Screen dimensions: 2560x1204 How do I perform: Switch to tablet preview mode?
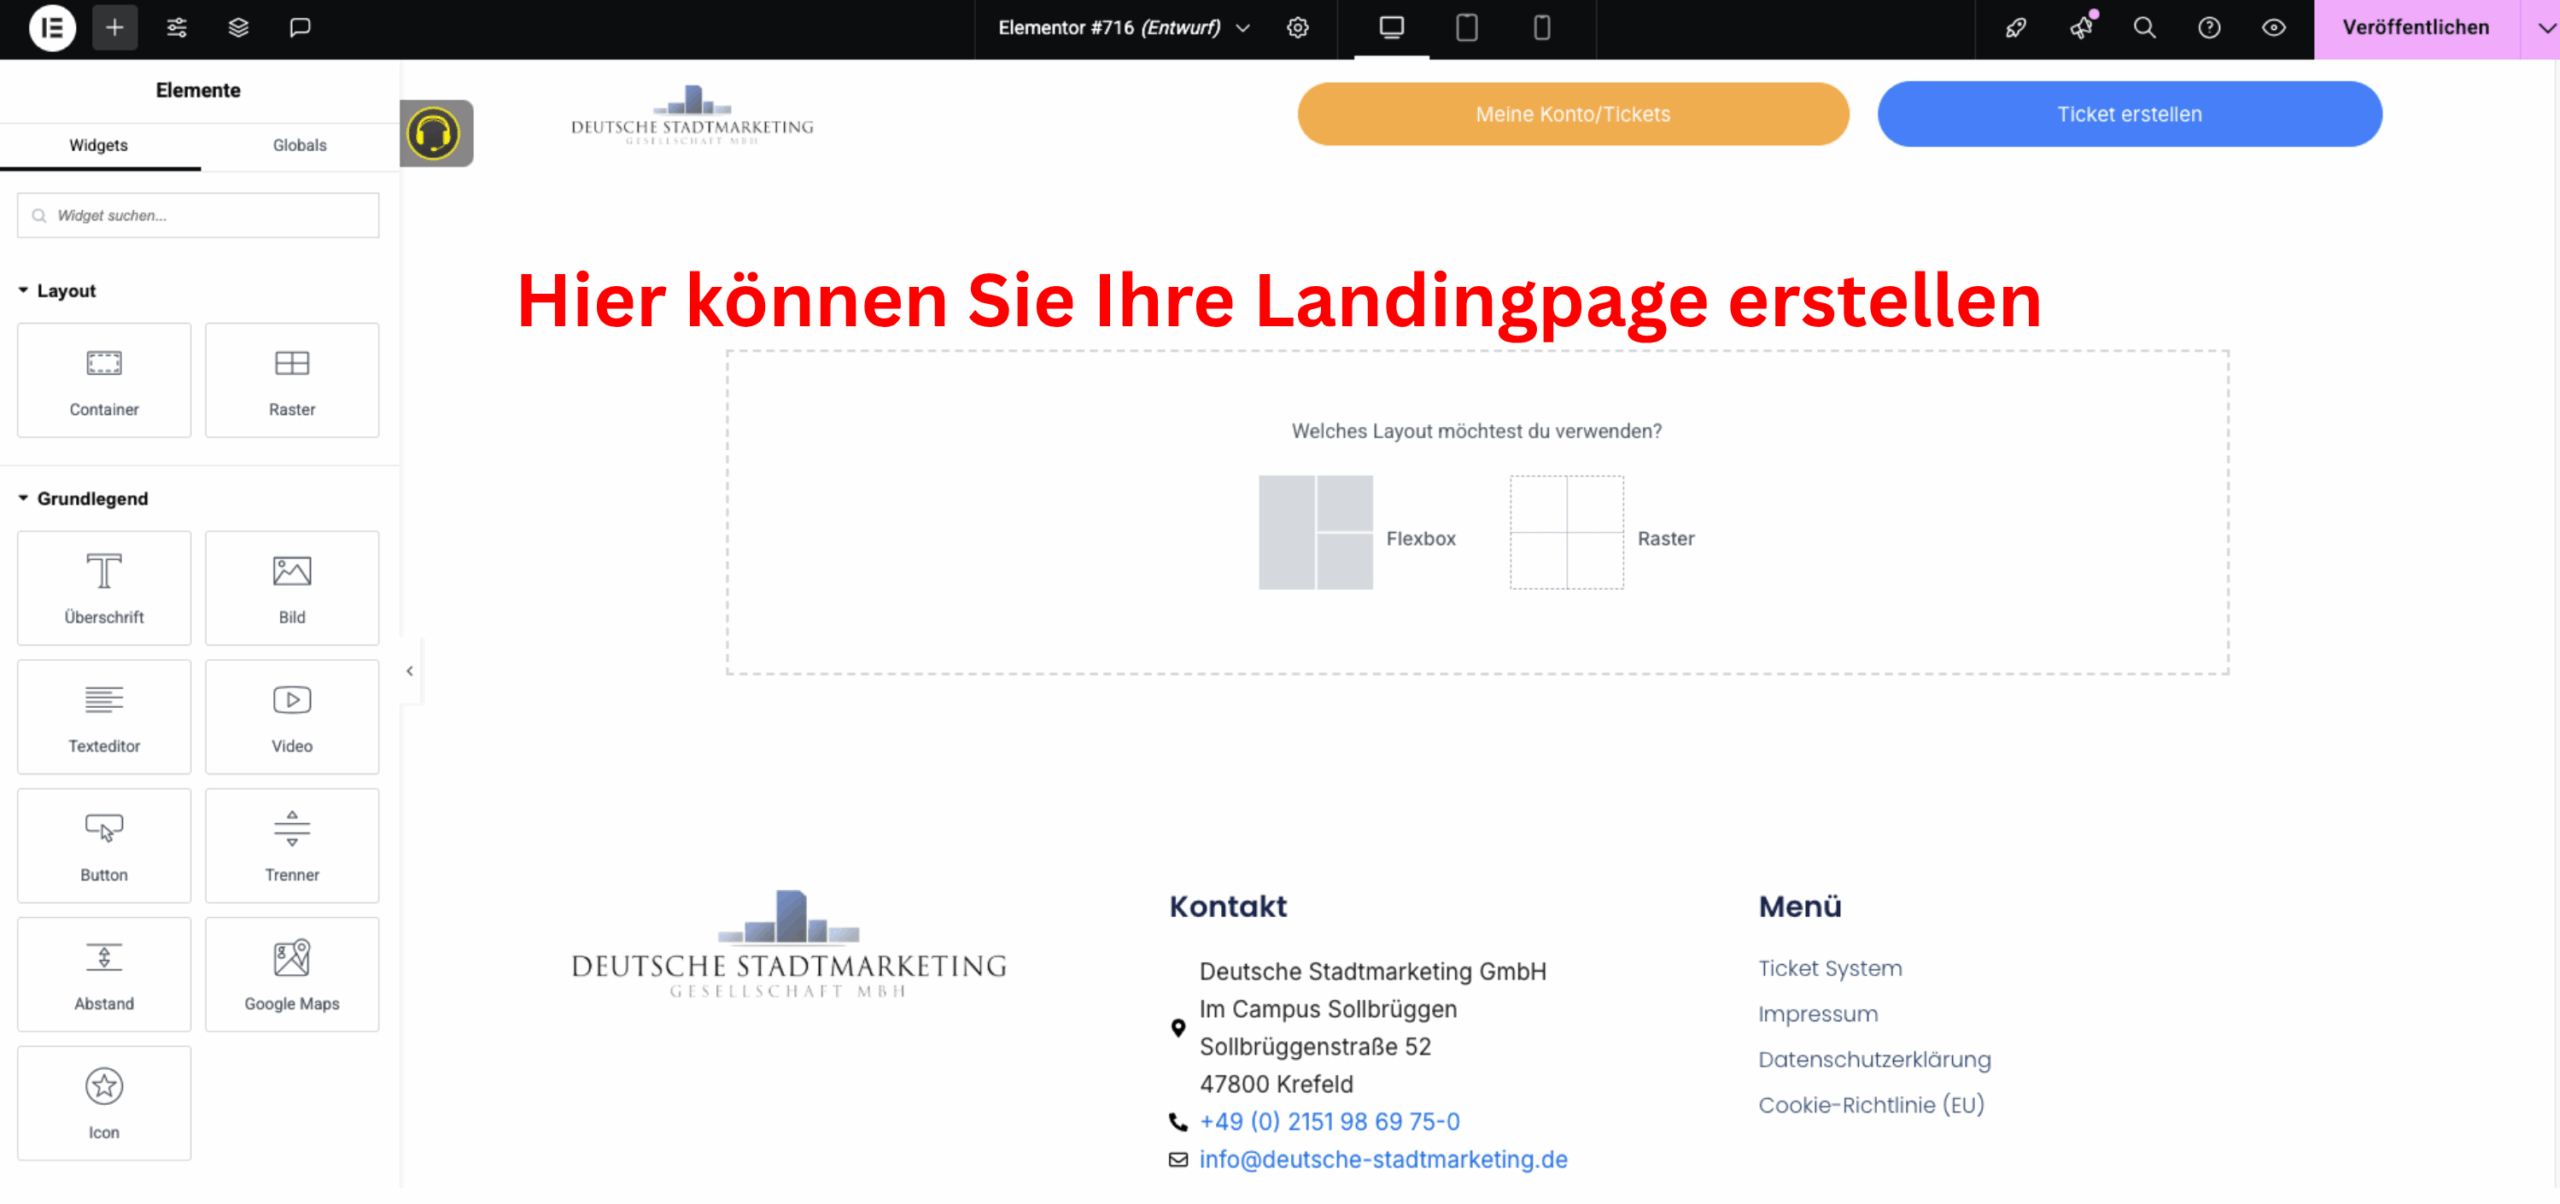pos(1465,27)
